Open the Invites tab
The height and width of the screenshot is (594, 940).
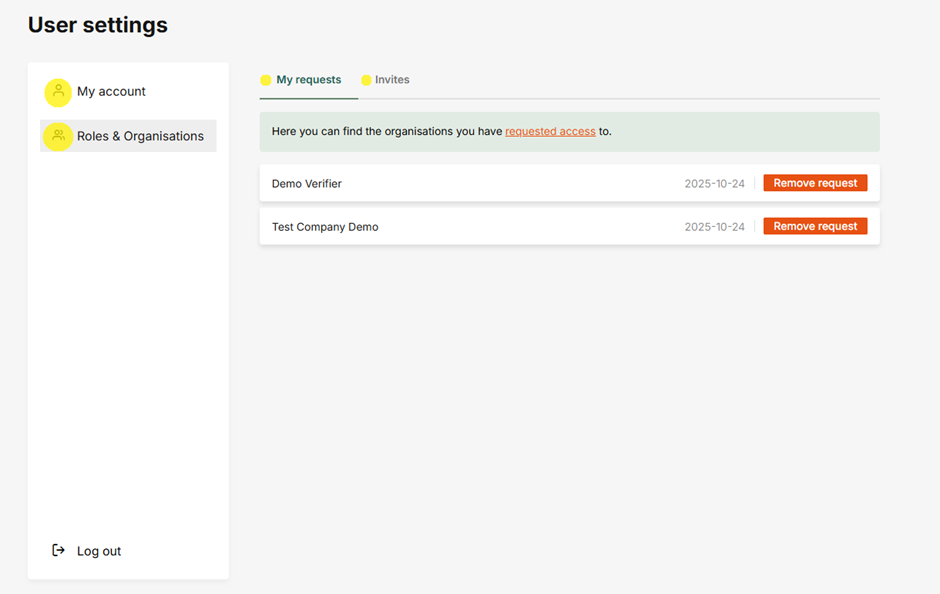[x=392, y=80]
